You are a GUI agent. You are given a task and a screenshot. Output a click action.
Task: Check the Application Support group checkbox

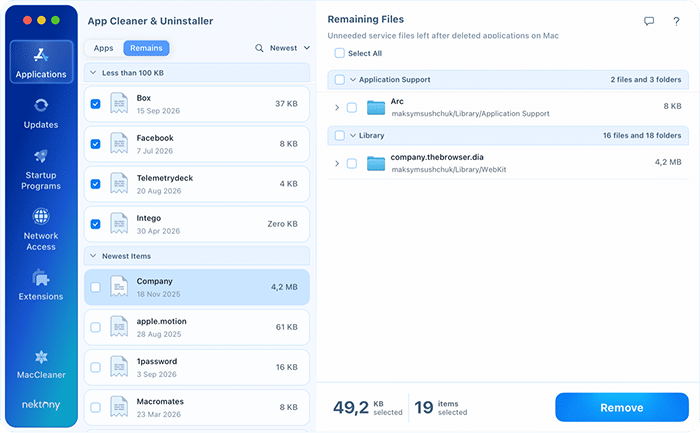[340, 79]
